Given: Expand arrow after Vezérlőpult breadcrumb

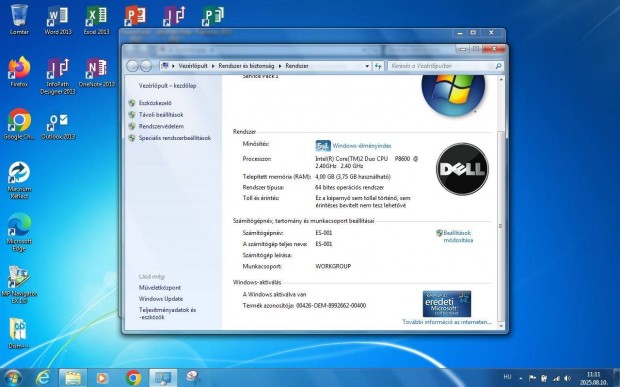Looking at the screenshot, I should tap(213, 66).
